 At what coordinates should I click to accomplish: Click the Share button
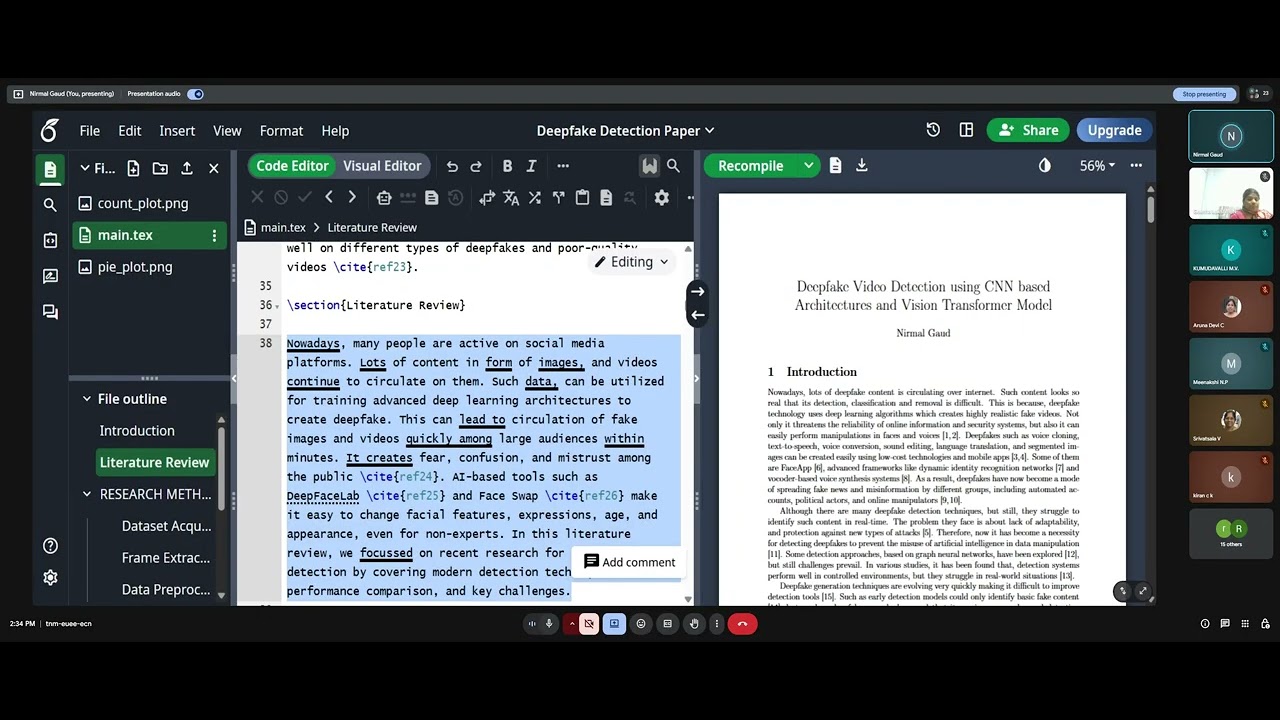click(1027, 130)
